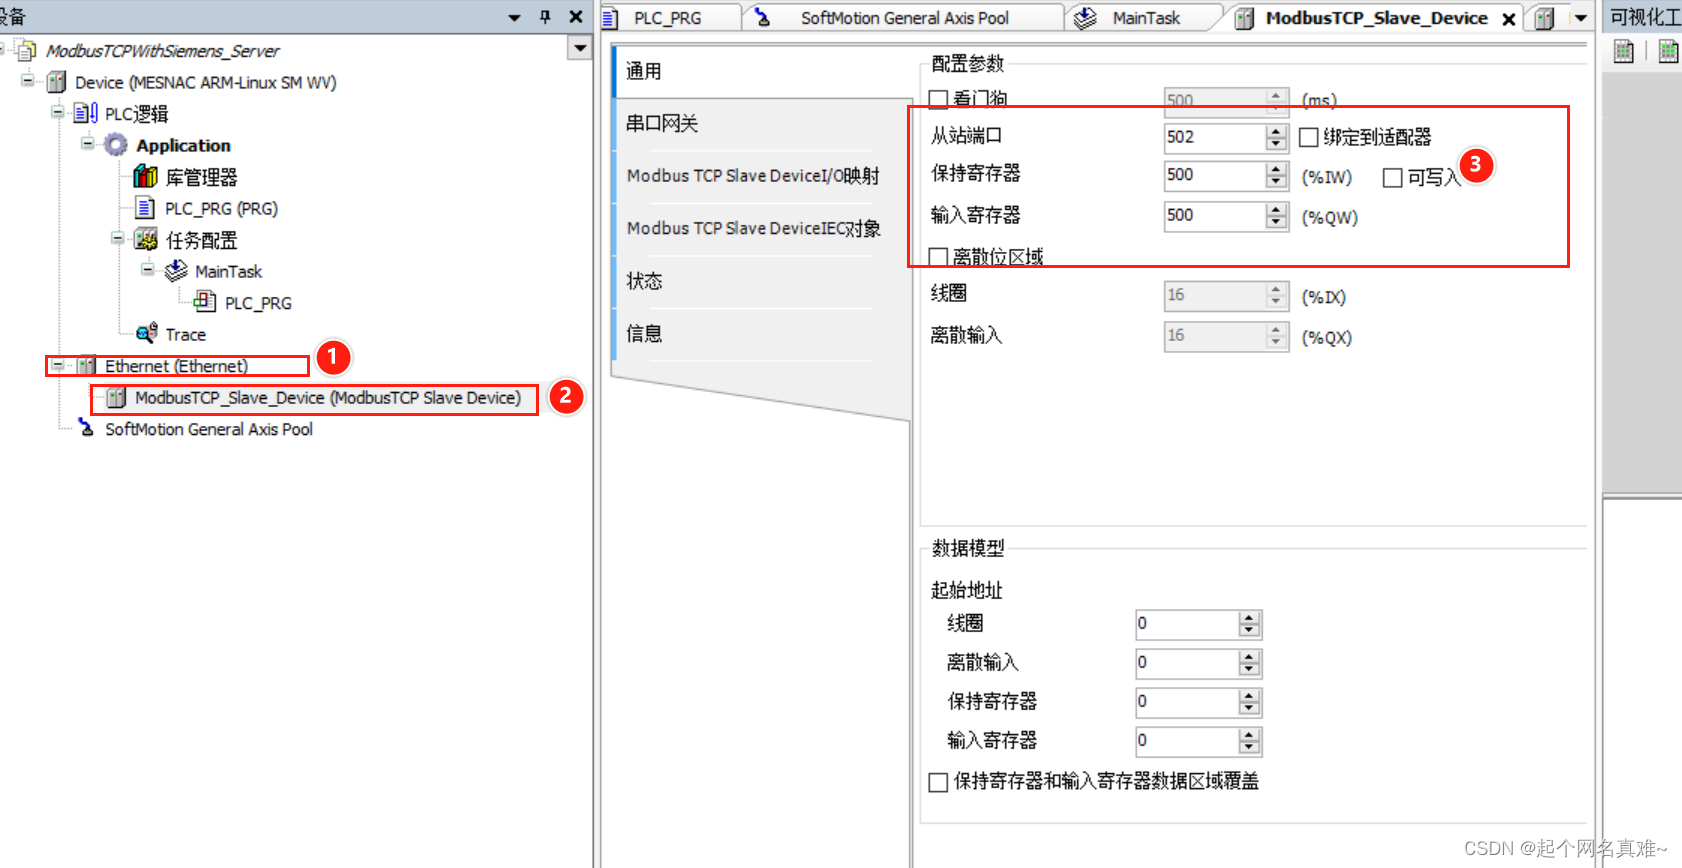Click the first toolbox icon in right panel

pyautogui.click(x=1624, y=51)
